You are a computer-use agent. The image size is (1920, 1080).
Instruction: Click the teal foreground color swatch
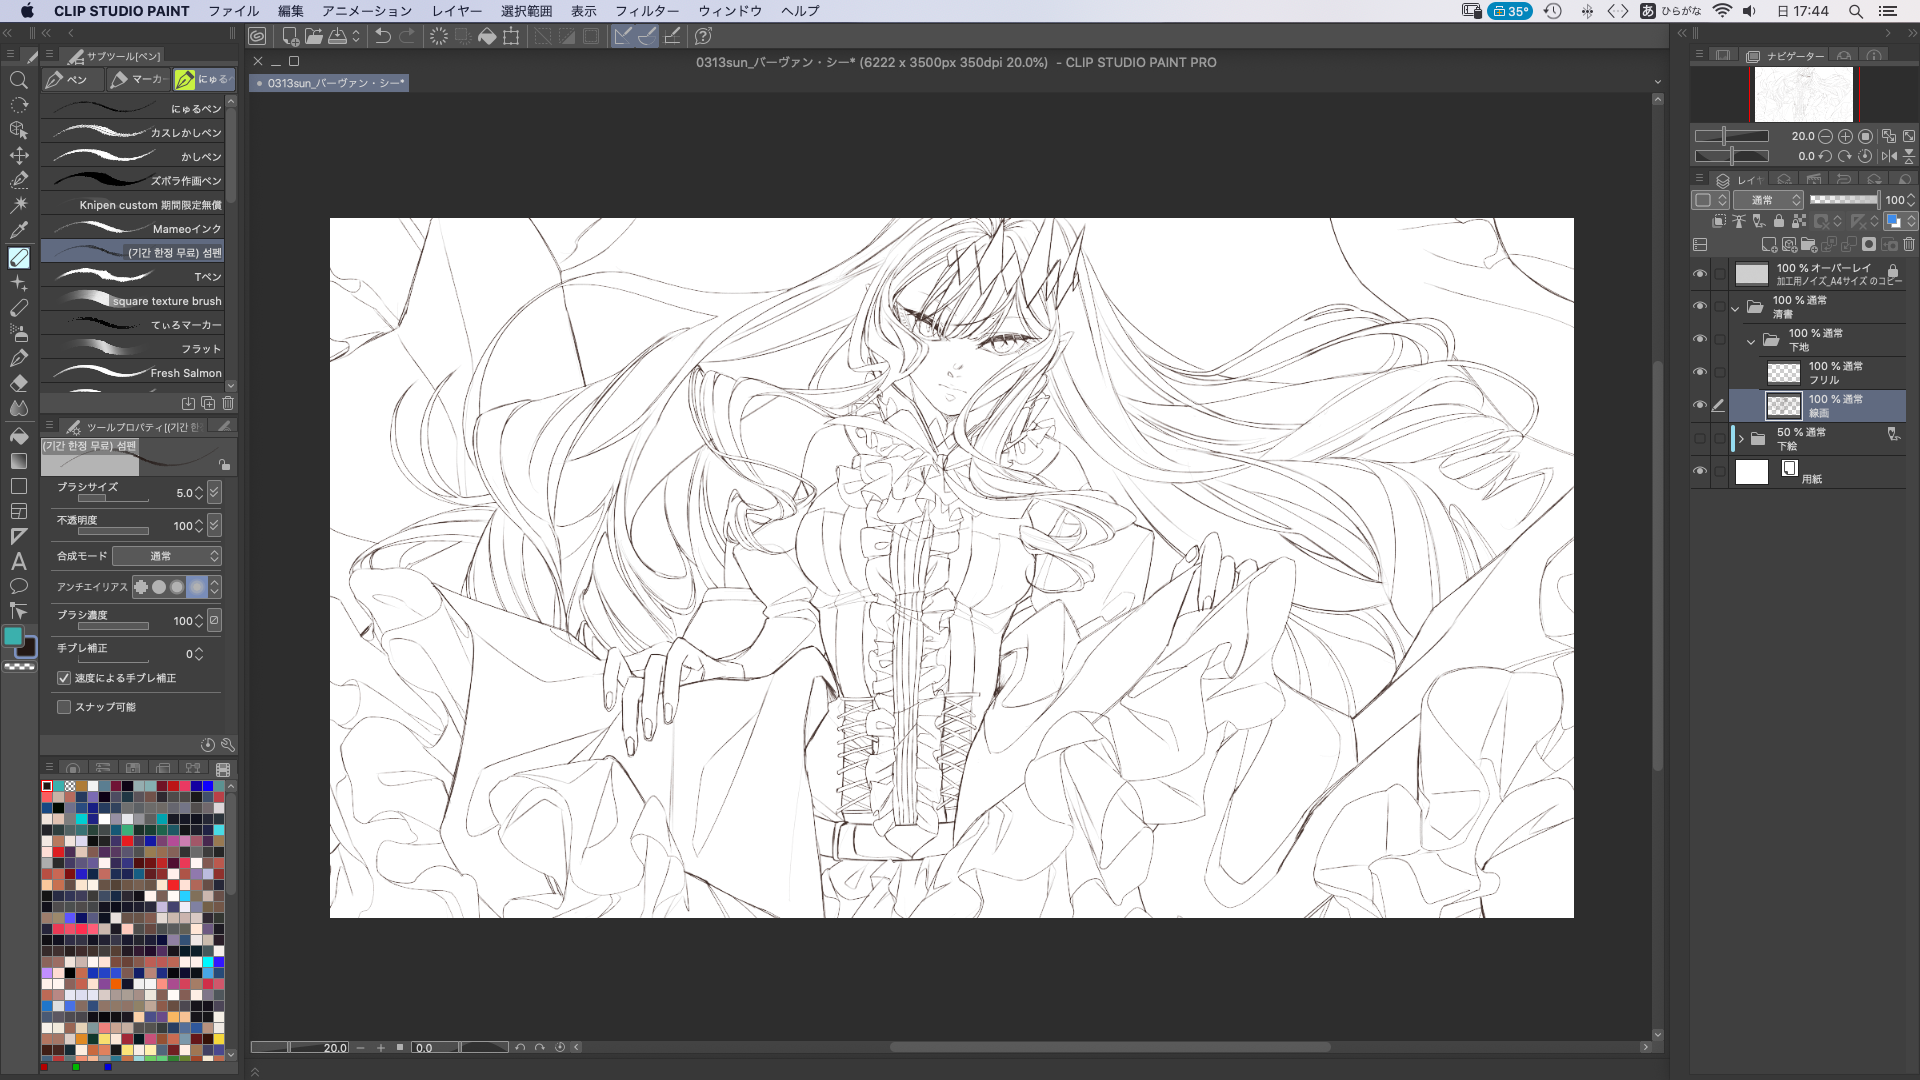pos(13,637)
